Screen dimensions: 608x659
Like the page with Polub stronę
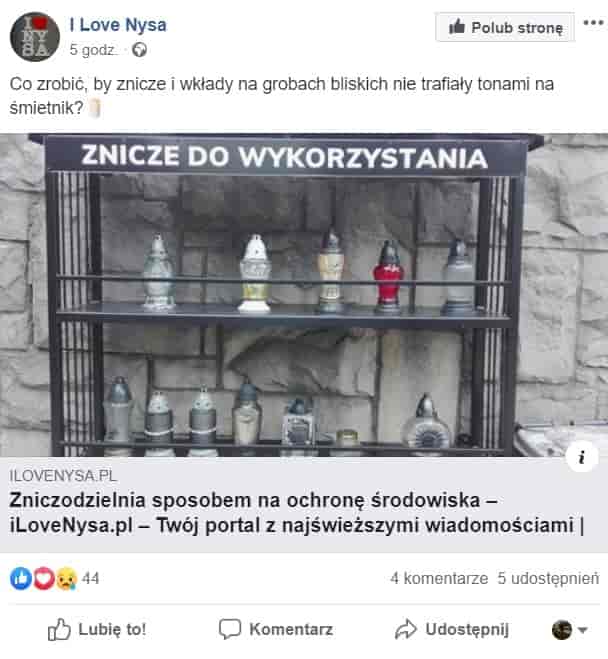[x=505, y=27]
